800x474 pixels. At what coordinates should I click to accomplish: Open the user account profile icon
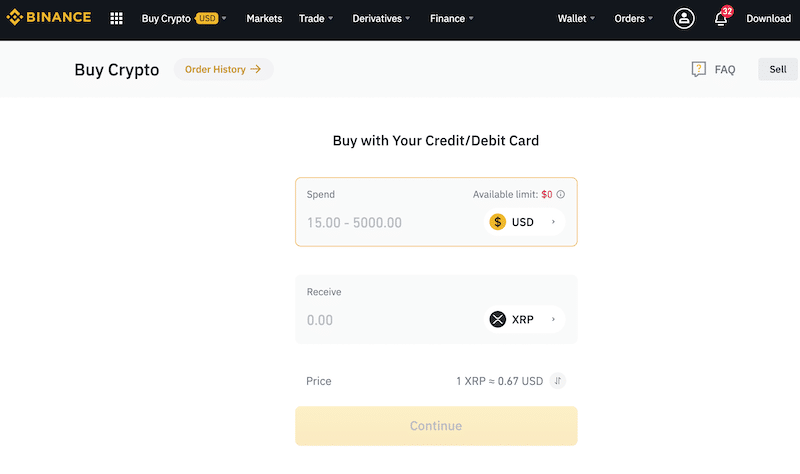[684, 18]
